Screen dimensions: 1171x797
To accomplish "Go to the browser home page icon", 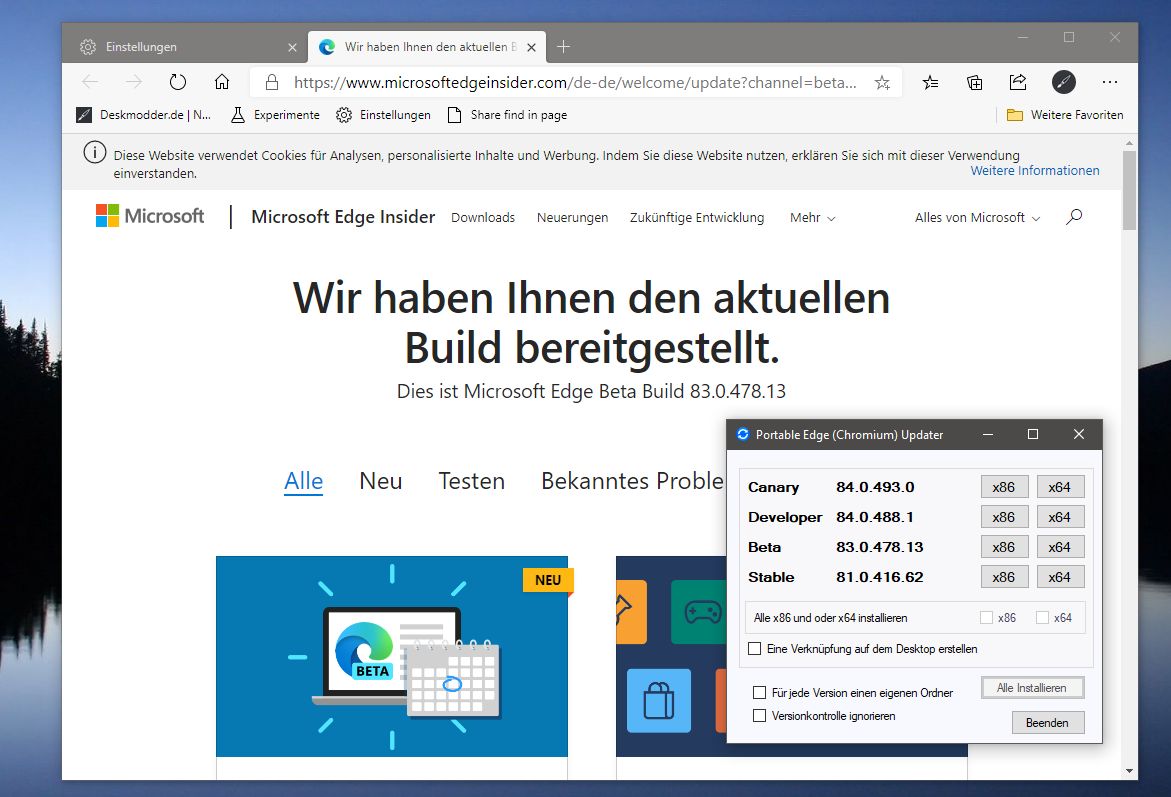I will [222, 82].
